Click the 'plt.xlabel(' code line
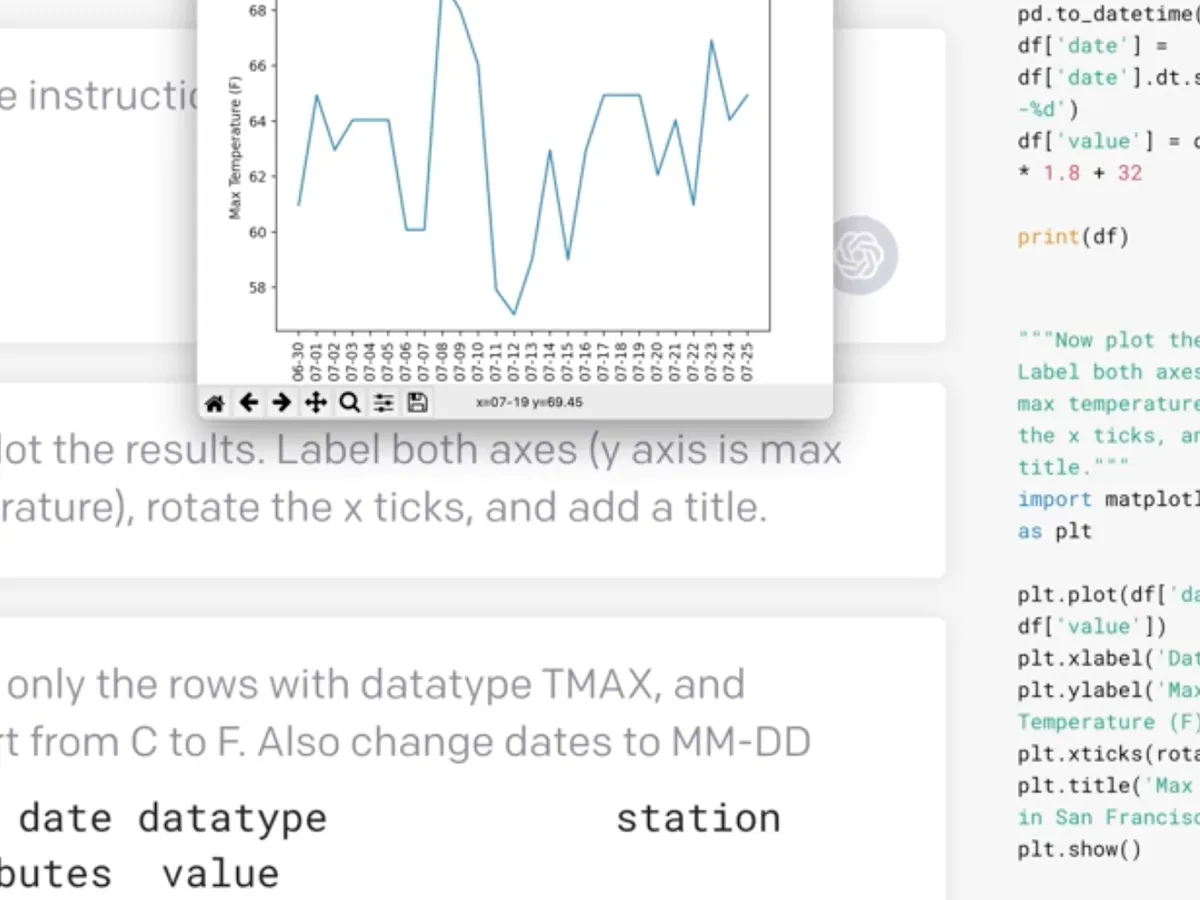The width and height of the screenshot is (1200, 900). click(1108, 658)
